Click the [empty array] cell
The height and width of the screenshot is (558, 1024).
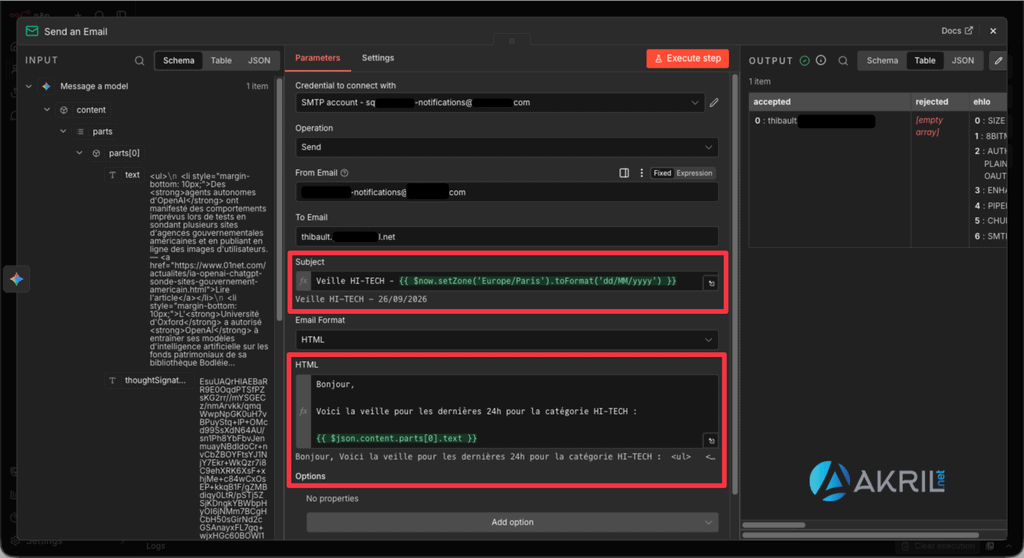click(x=929, y=126)
